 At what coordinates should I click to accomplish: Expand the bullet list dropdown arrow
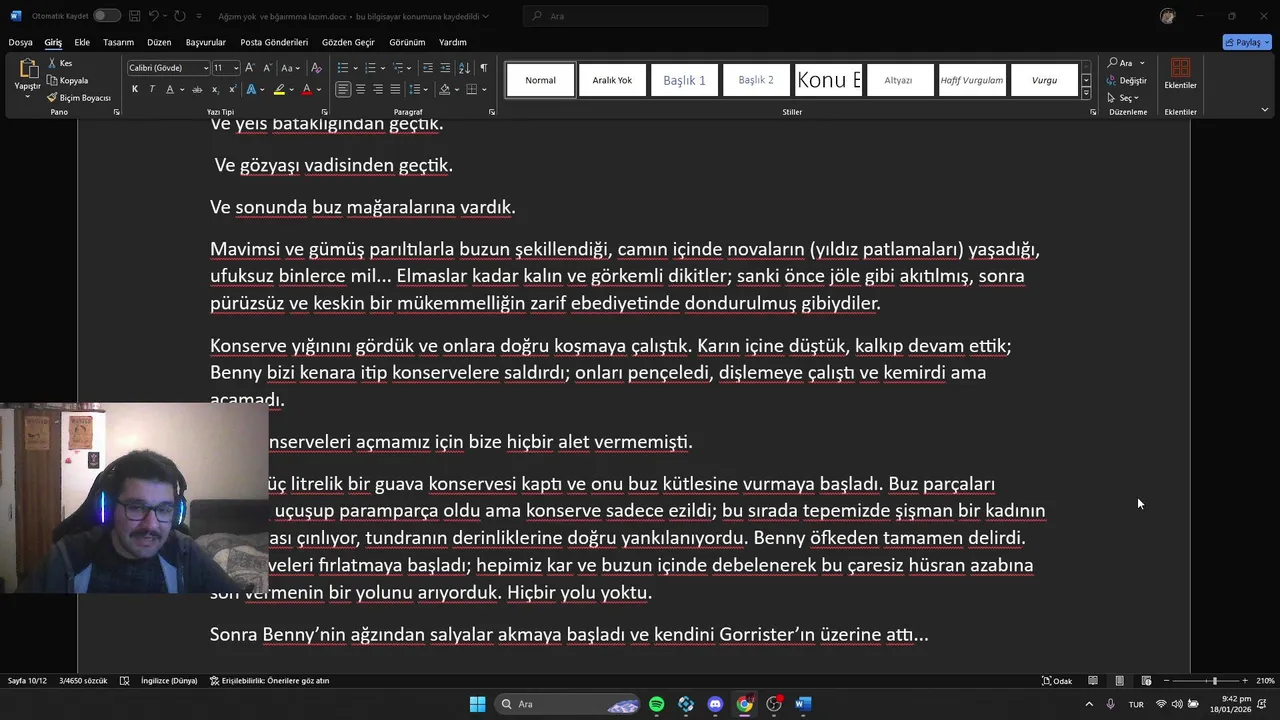point(354,68)
